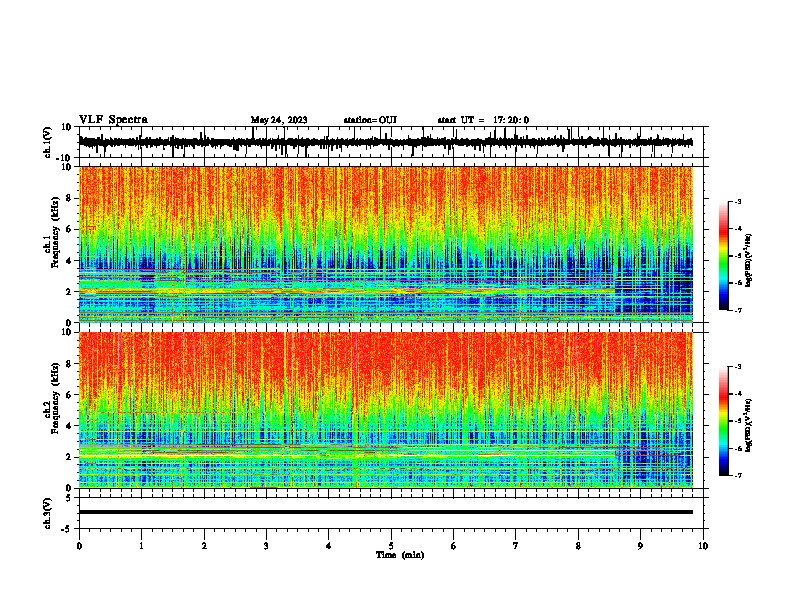Click the '10' tick at the time axis end
Viewport: 792px width, 612px height.
pyautogui.click(x=703, y=546)
